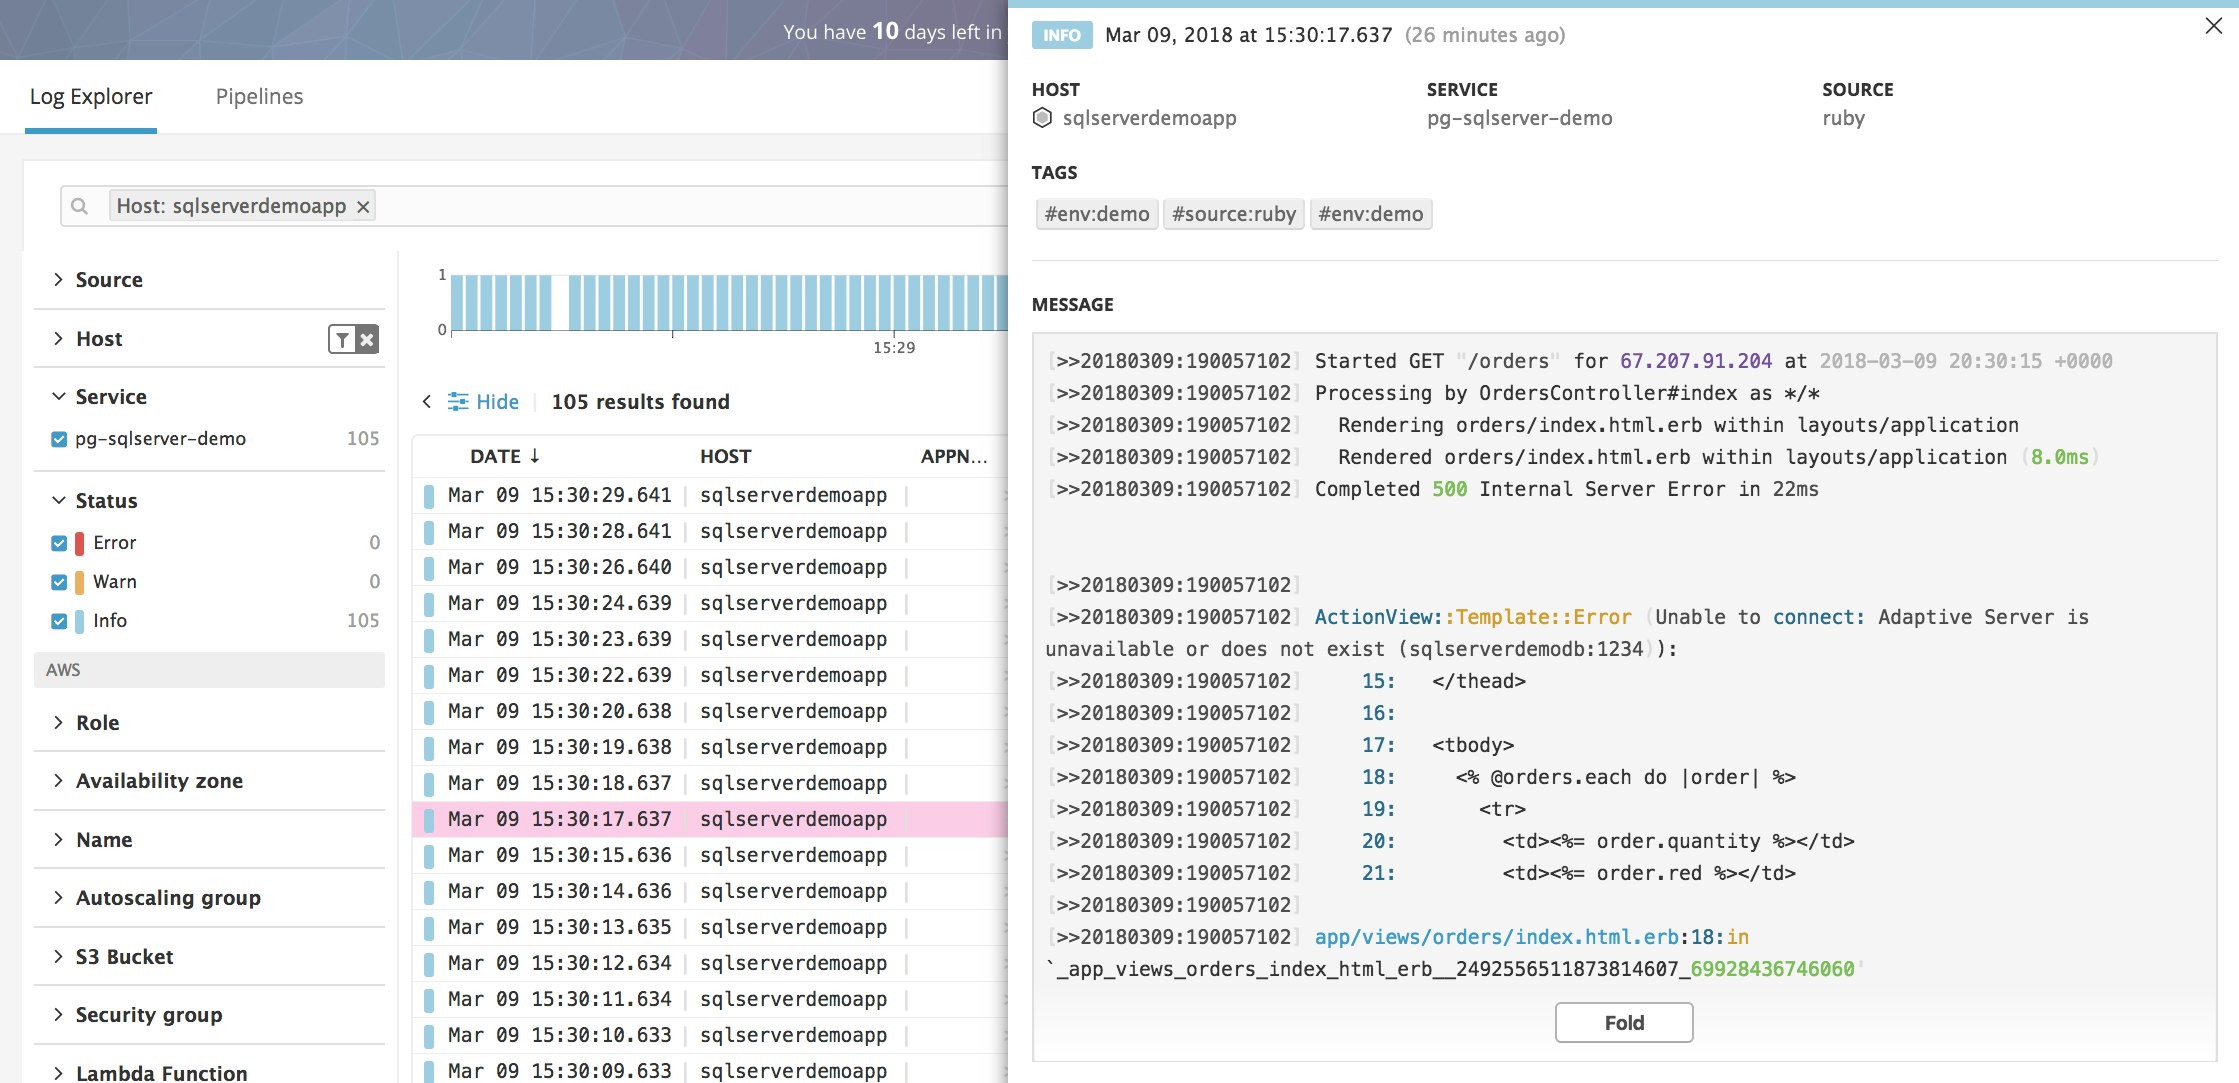Uncheck the pg-sqlserver-demo service checkbox
This screenshot has height=1083, width=2239.
(x=58, y=438)
